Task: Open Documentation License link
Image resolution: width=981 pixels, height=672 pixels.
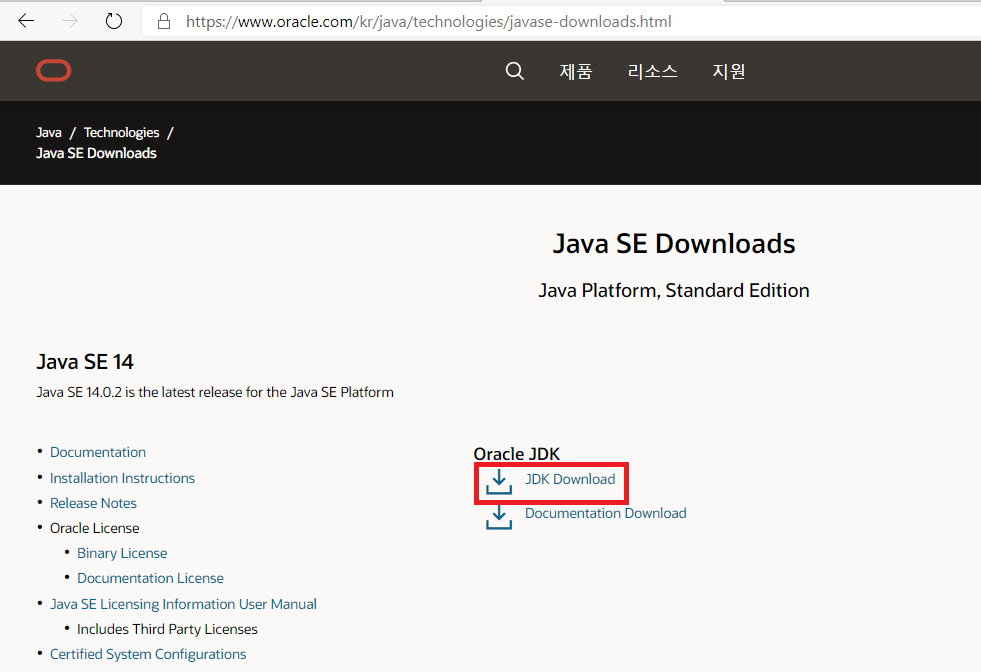Action: coord(150,578)
